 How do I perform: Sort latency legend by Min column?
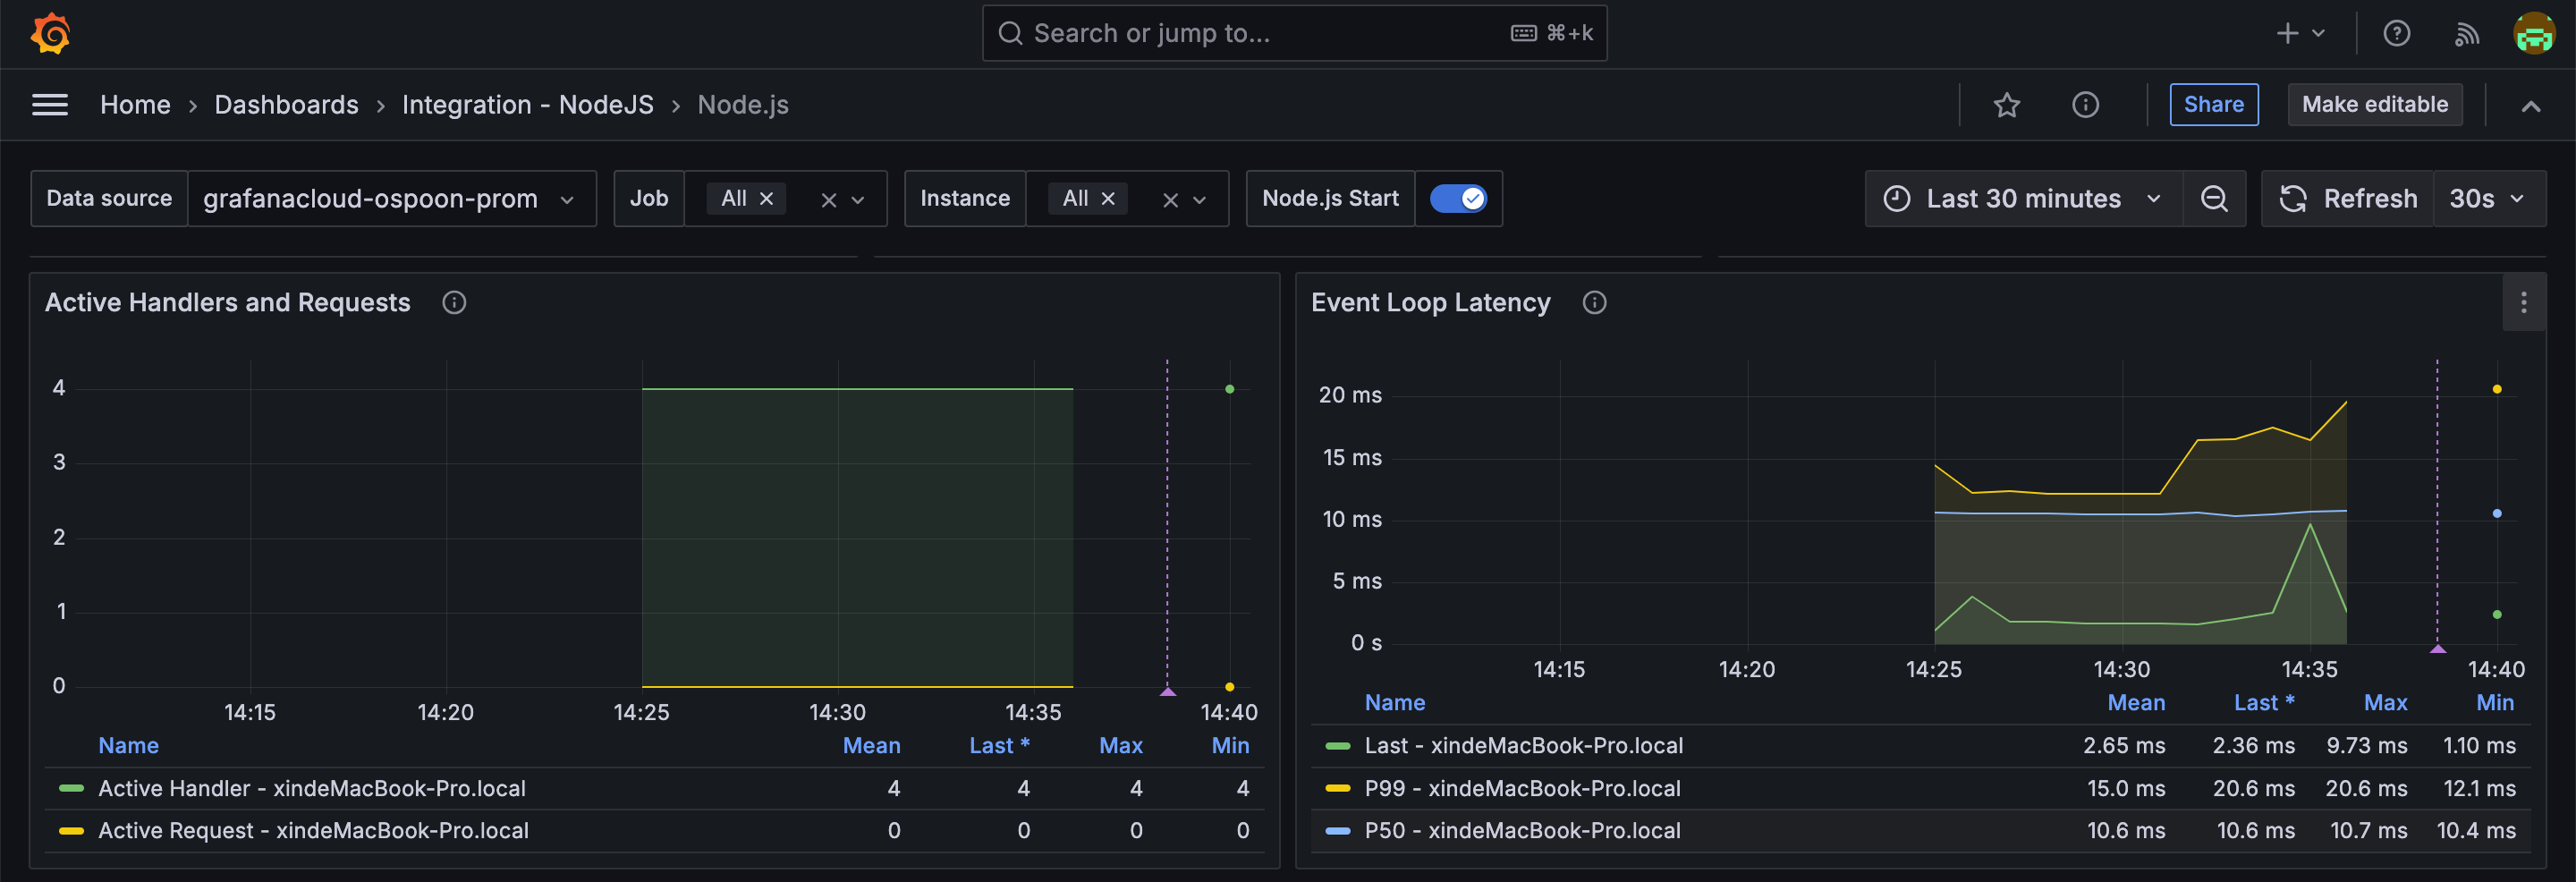[x=2495, y=702]
